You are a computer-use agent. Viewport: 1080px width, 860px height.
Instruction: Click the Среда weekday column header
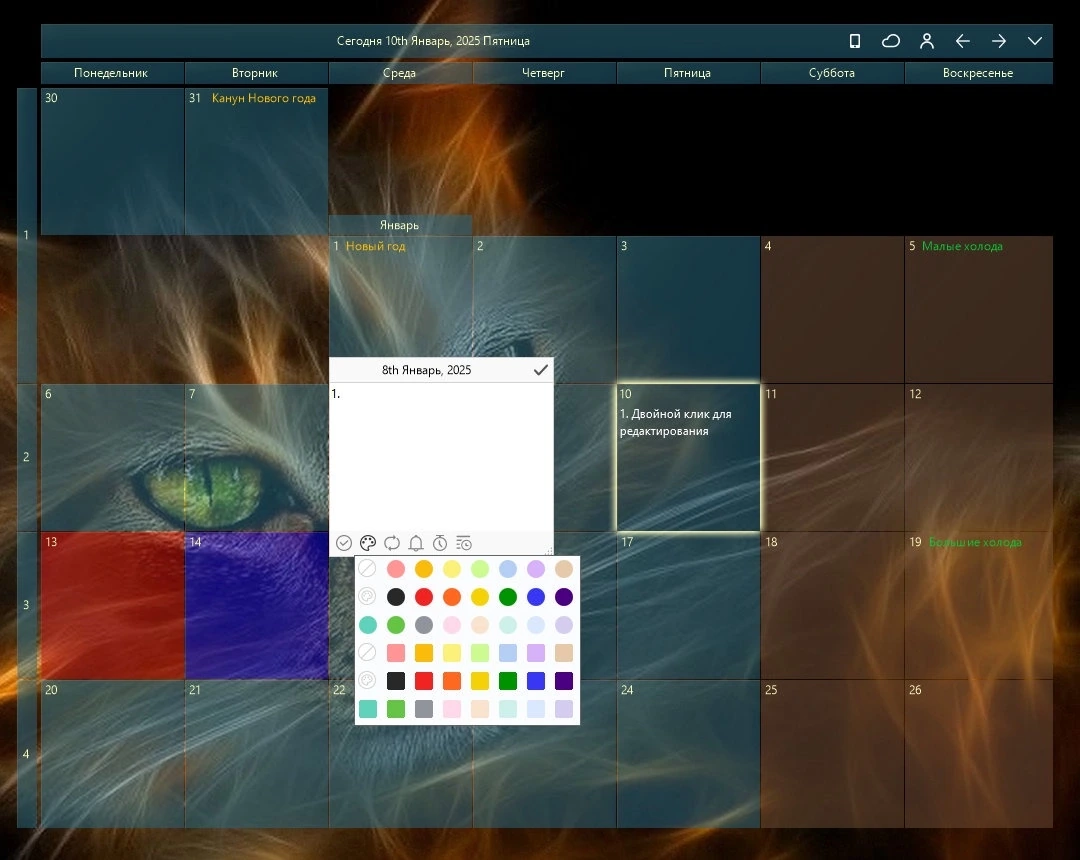coord(399,73)
